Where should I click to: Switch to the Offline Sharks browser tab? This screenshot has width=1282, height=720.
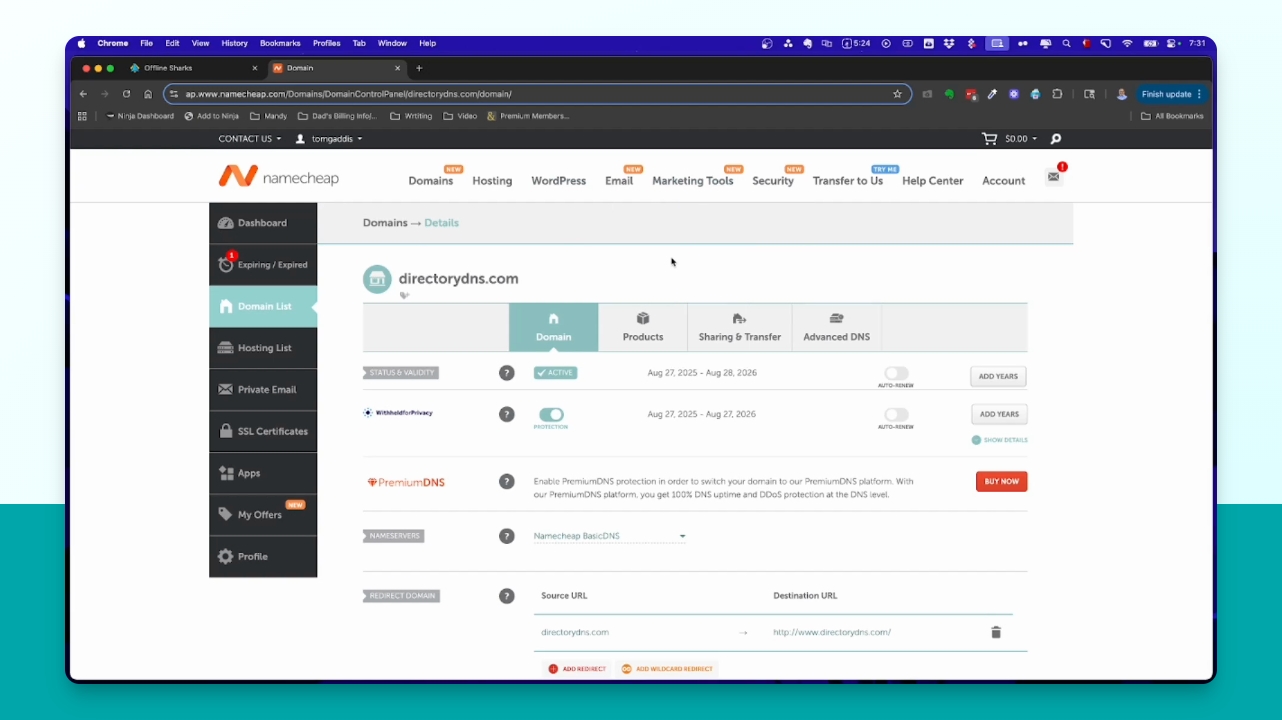pos(194,68)
